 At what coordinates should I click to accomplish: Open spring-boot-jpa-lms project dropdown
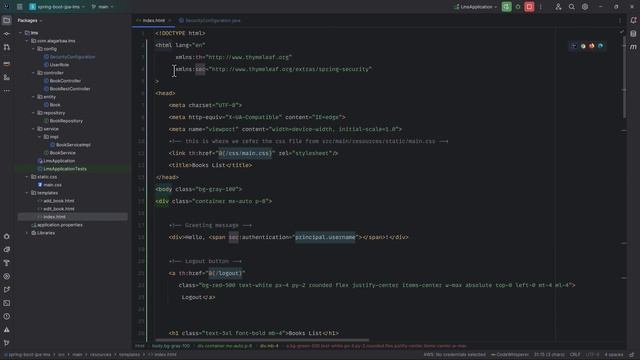click(57, 7)
